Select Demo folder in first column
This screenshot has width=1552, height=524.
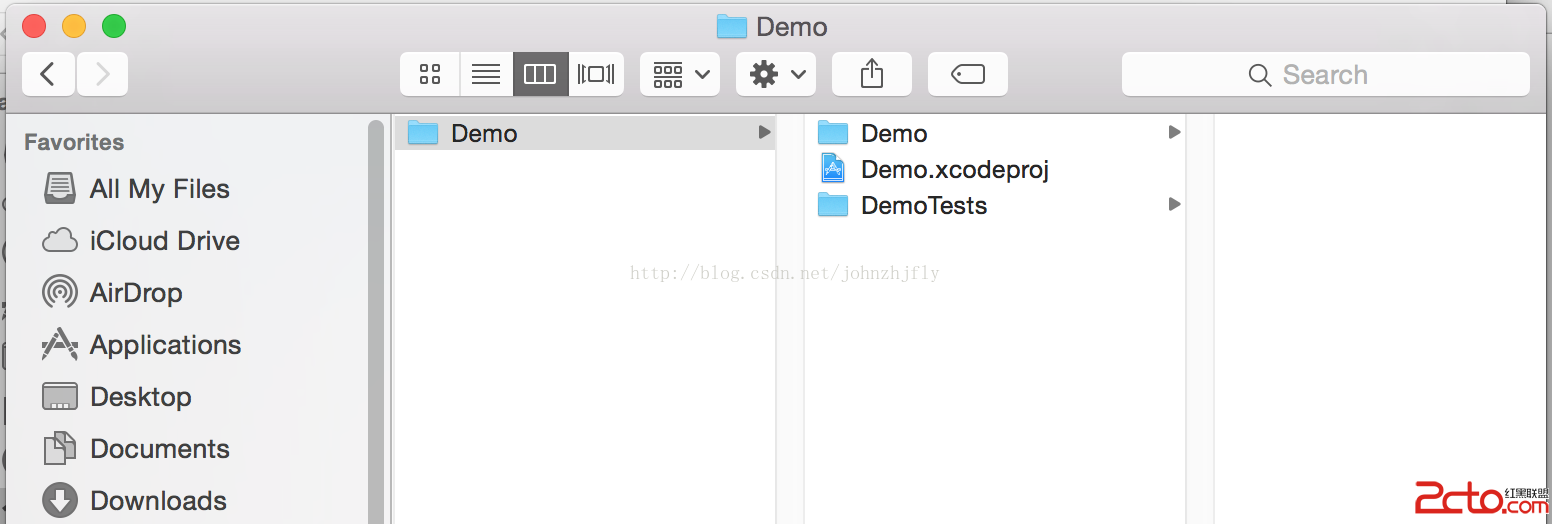click(x=585, y=133)
